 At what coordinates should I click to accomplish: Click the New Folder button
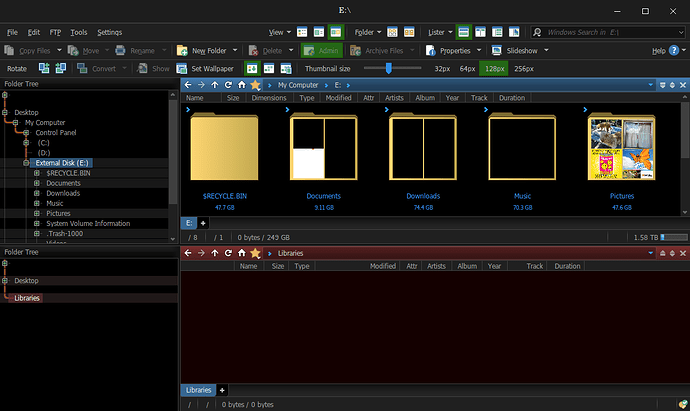coord(202,51)
